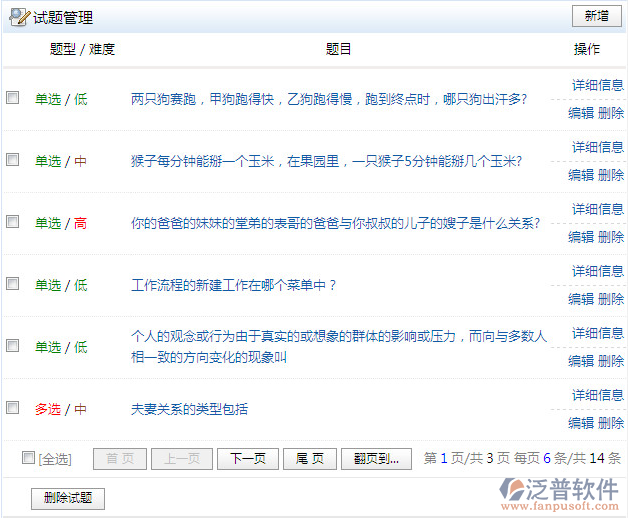The height and width of the screenshot is (522, 629).
Task: Open 详细信息 for 猴子掰玉米 row
Action: [x=598, y=147]
